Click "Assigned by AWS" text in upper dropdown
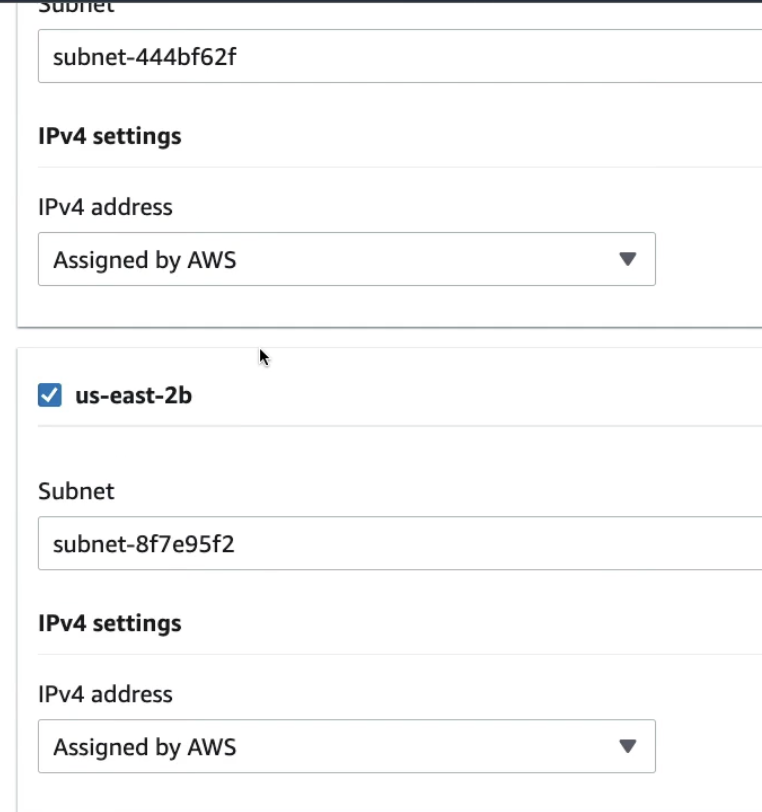This screenshot has width=762, height=812. click(145, 260)
